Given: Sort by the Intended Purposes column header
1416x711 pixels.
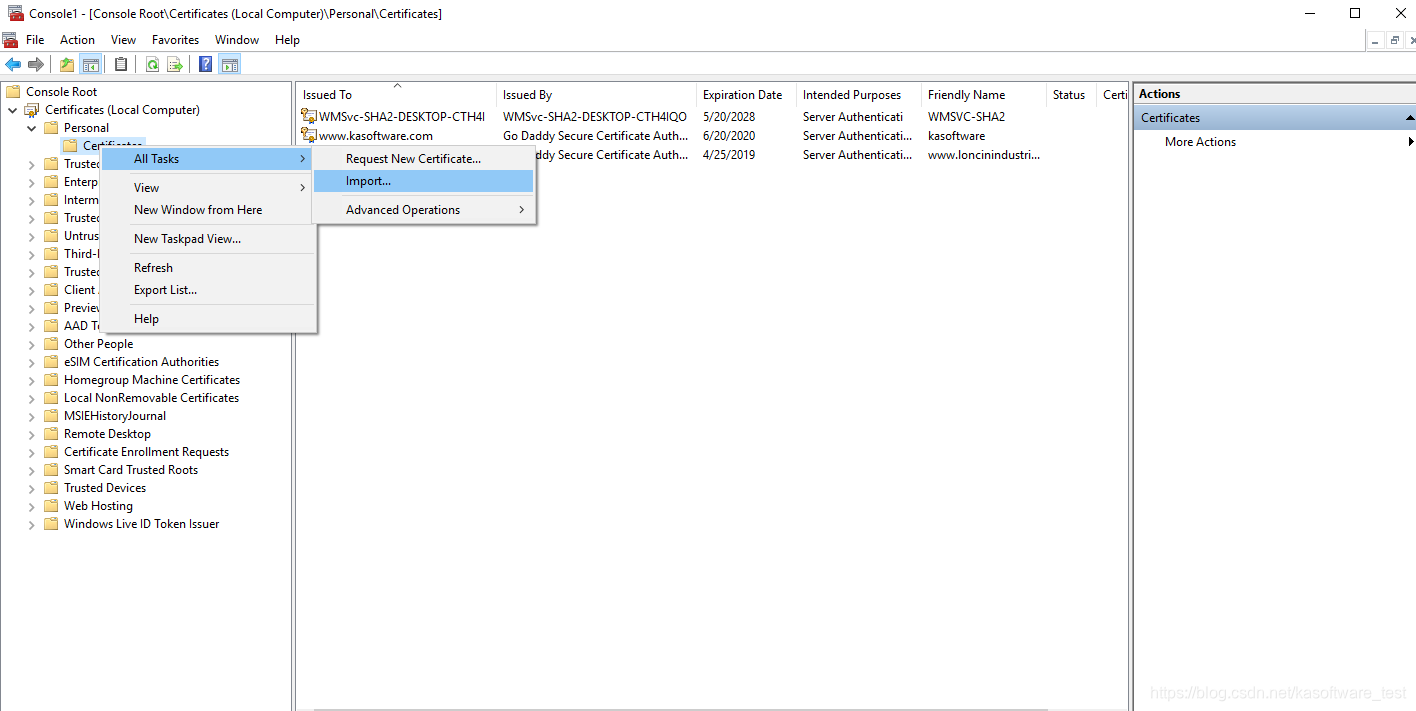Looking at the screenshot, I should 859,95.
